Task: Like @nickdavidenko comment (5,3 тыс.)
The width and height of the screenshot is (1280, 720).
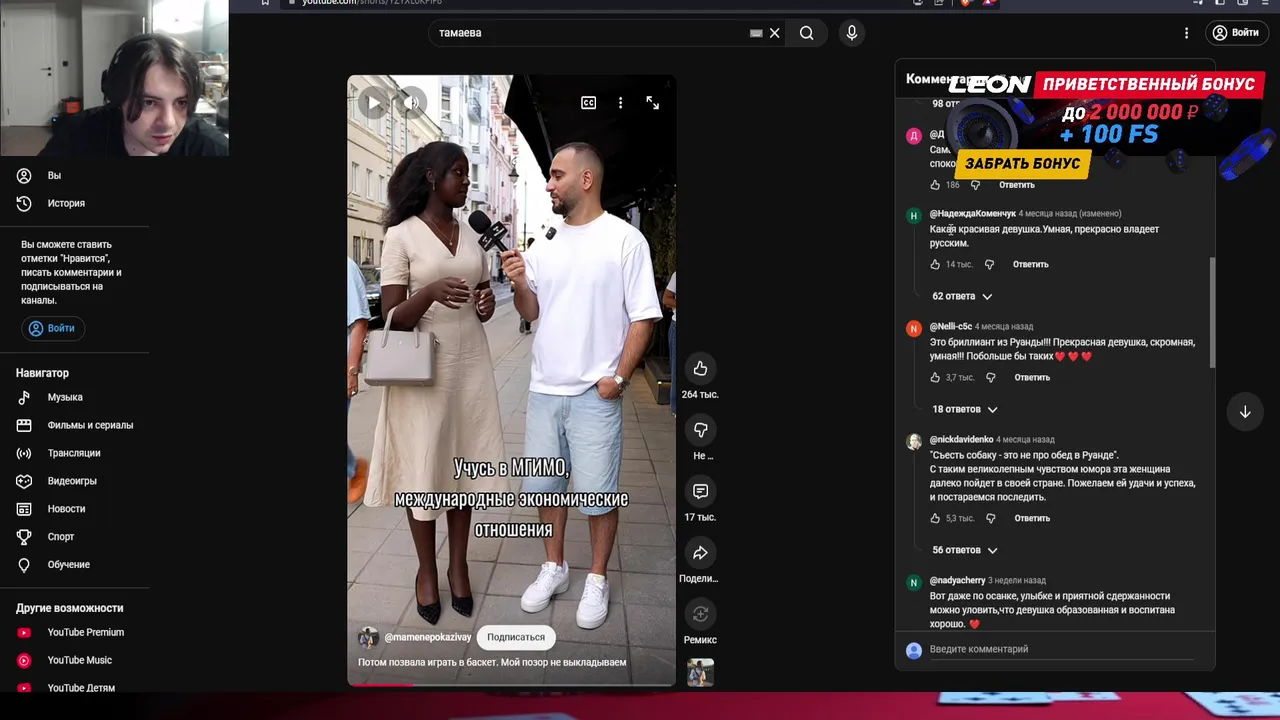Action: point(935,518)
